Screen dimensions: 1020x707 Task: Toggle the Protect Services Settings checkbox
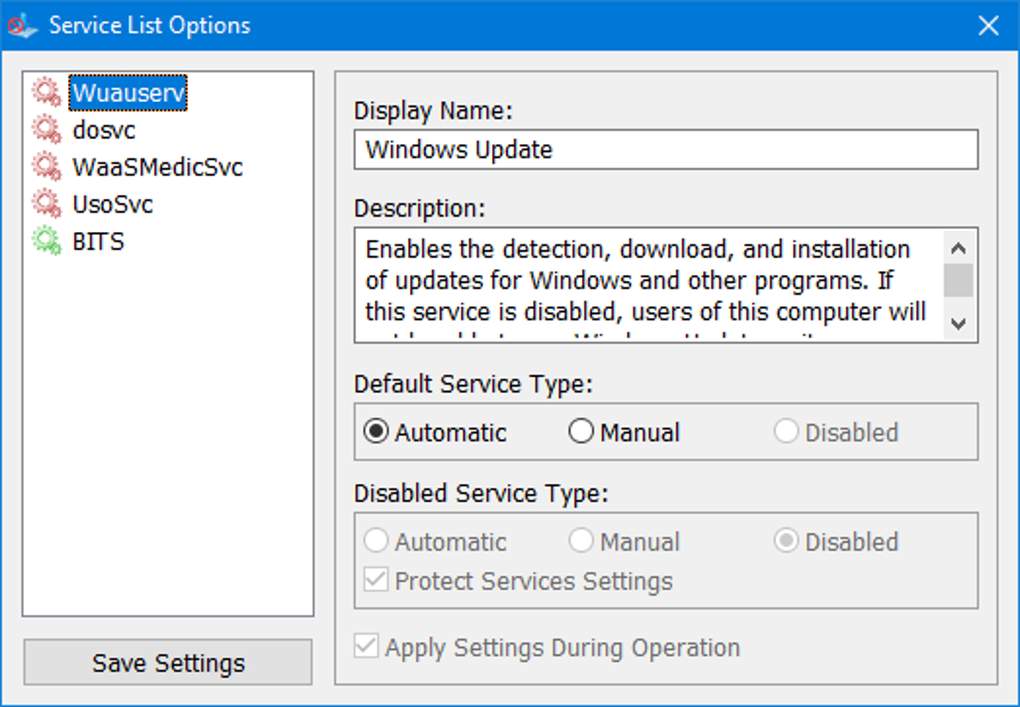tap(376, 581)
